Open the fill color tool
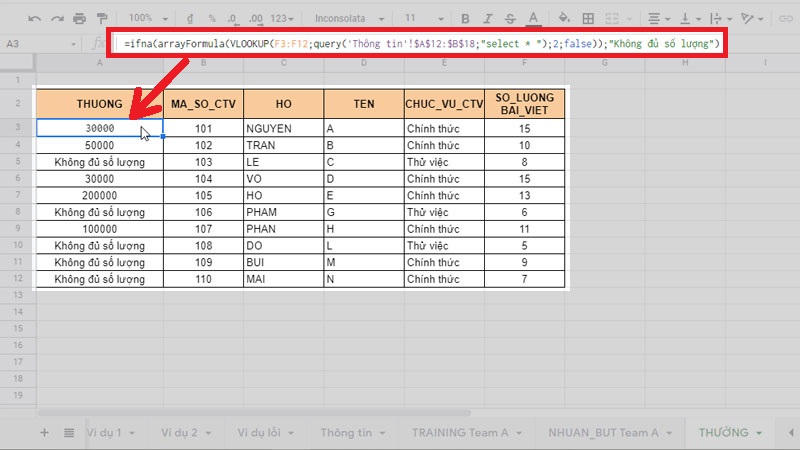This screenshot has width=800, height=450. pyautogui.click(x=563, y=18)
